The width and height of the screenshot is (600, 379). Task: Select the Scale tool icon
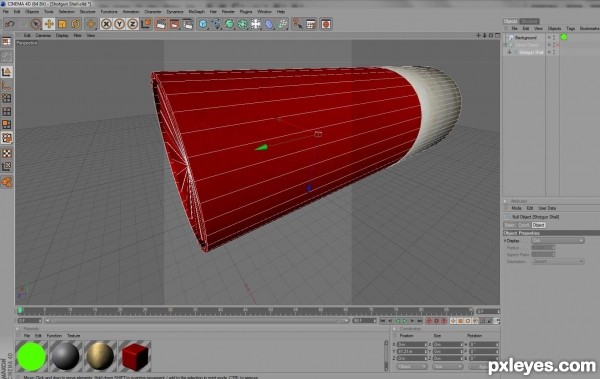pyautogui.click(x=62, y=24)
